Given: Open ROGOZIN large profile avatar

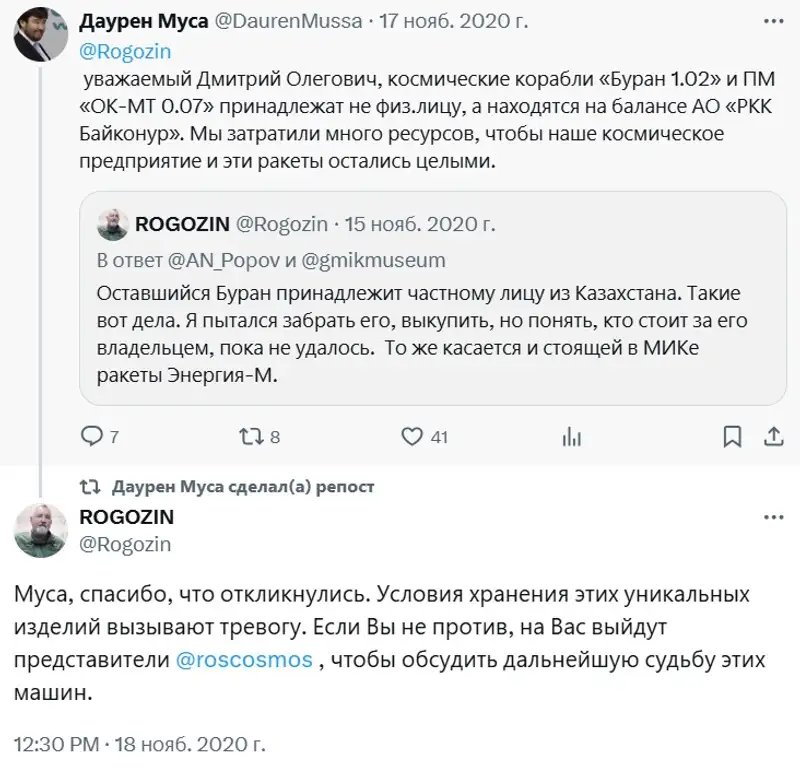Looking at the screenshot, I should click(x=40, y=531).
